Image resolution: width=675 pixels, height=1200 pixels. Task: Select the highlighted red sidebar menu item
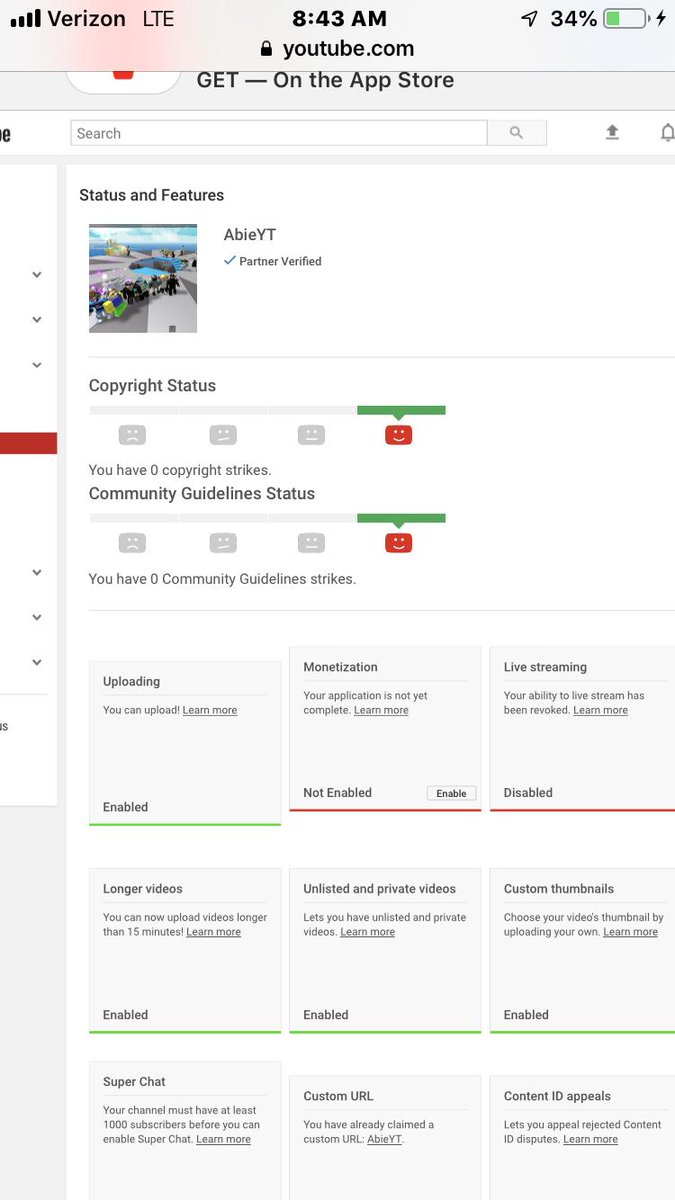point(28,443)
